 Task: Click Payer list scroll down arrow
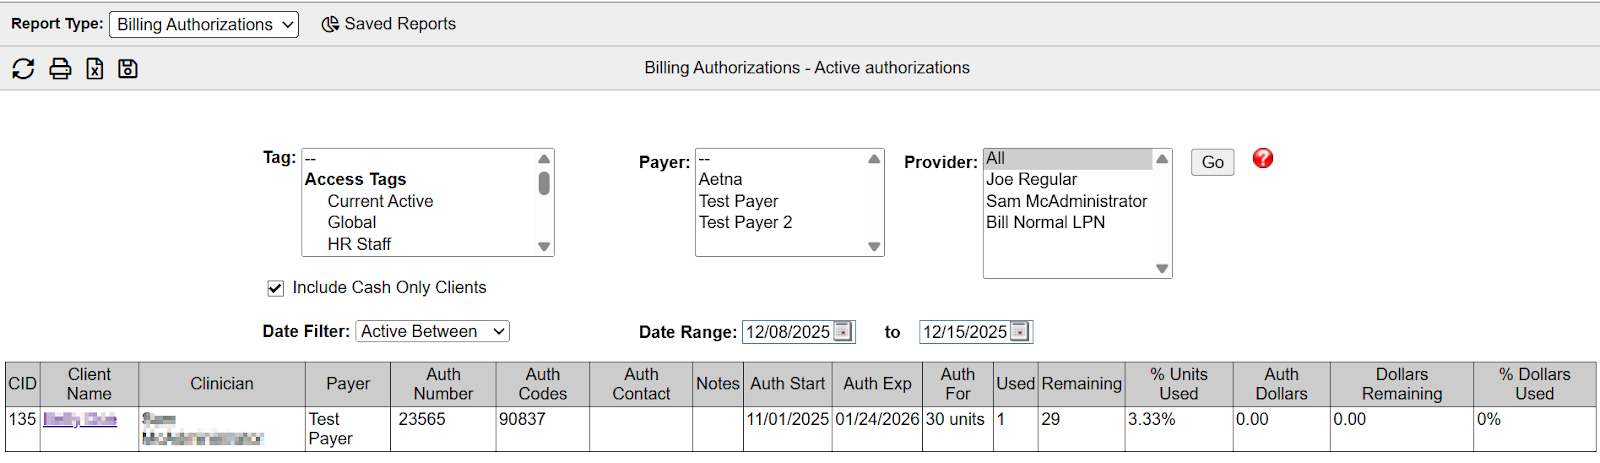pos(874,246)
